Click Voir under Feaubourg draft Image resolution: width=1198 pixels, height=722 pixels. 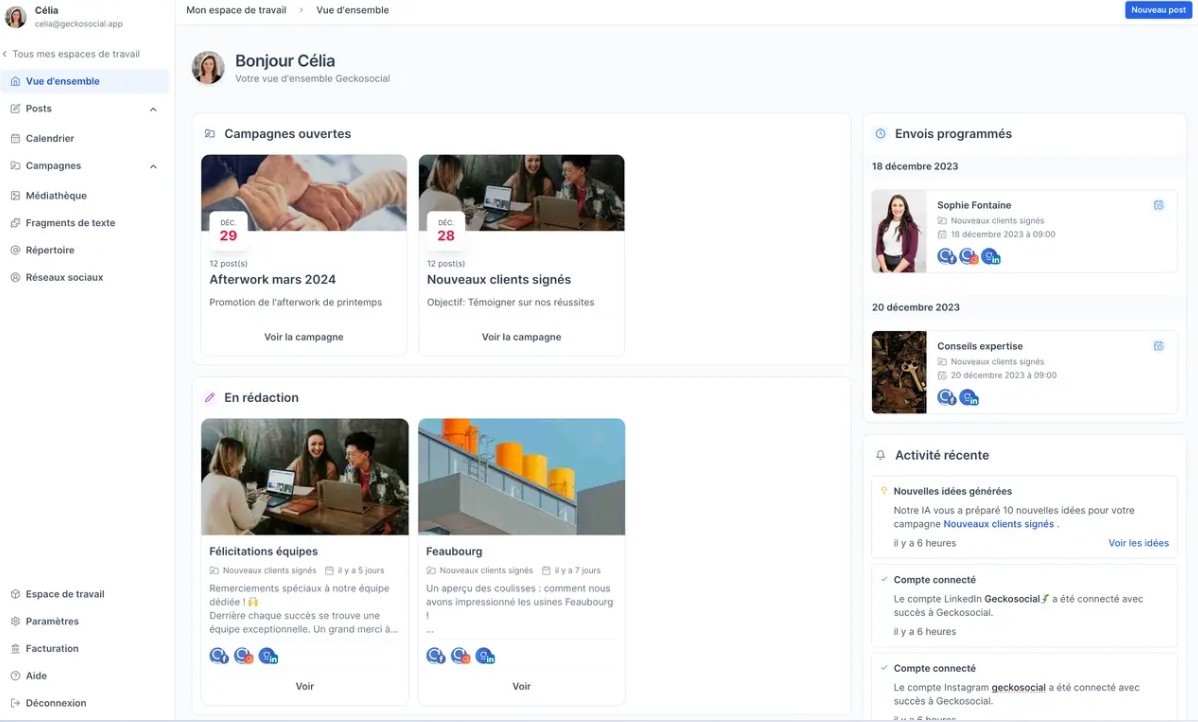coord(521,686)
